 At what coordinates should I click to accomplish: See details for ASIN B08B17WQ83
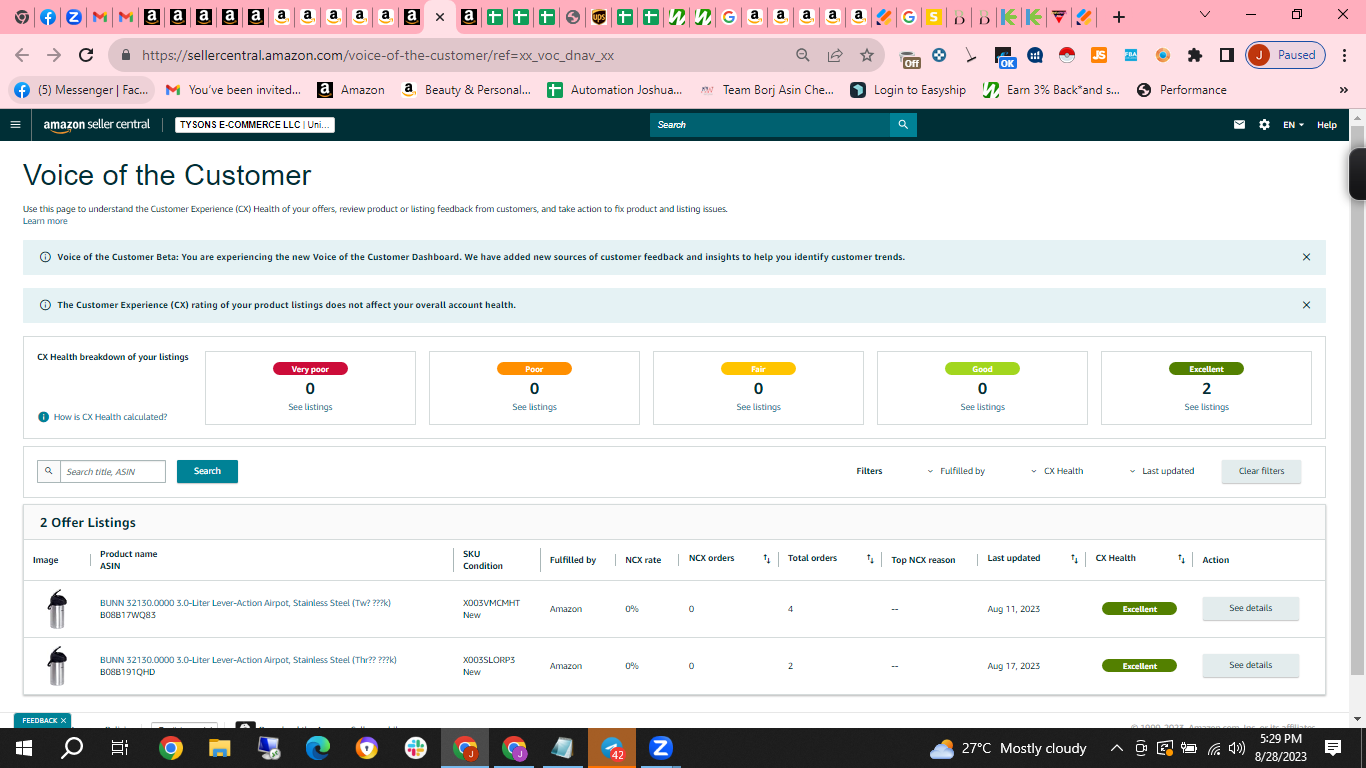coord(1250,608)
